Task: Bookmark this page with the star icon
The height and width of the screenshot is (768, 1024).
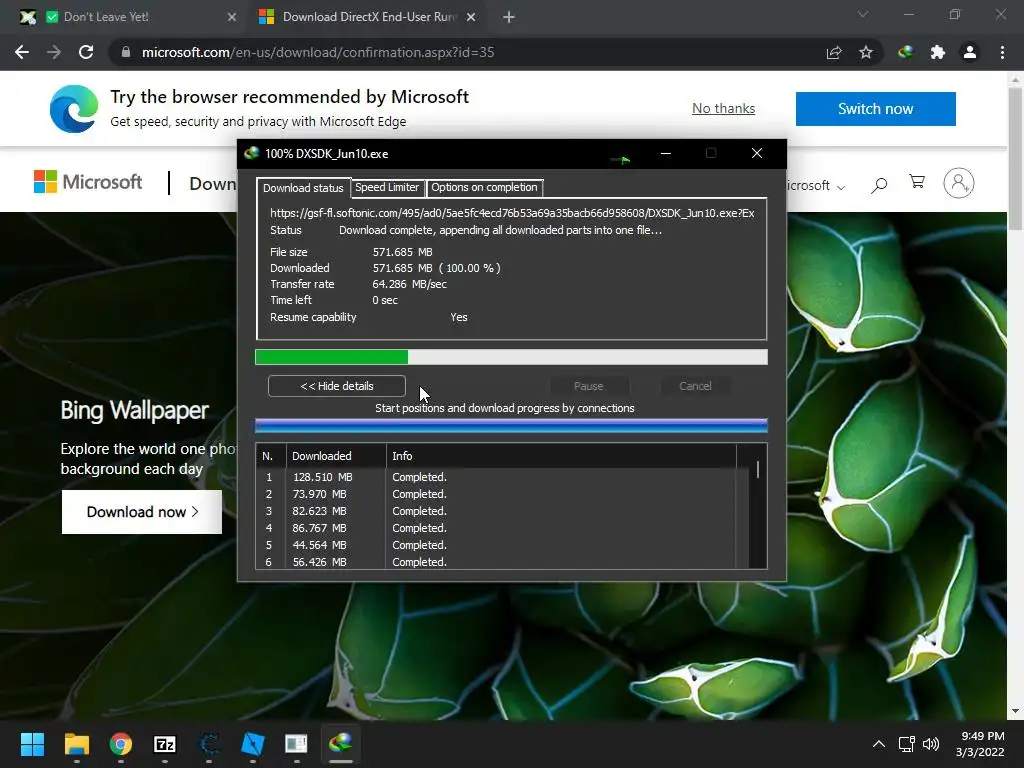Action: point(866,52)
